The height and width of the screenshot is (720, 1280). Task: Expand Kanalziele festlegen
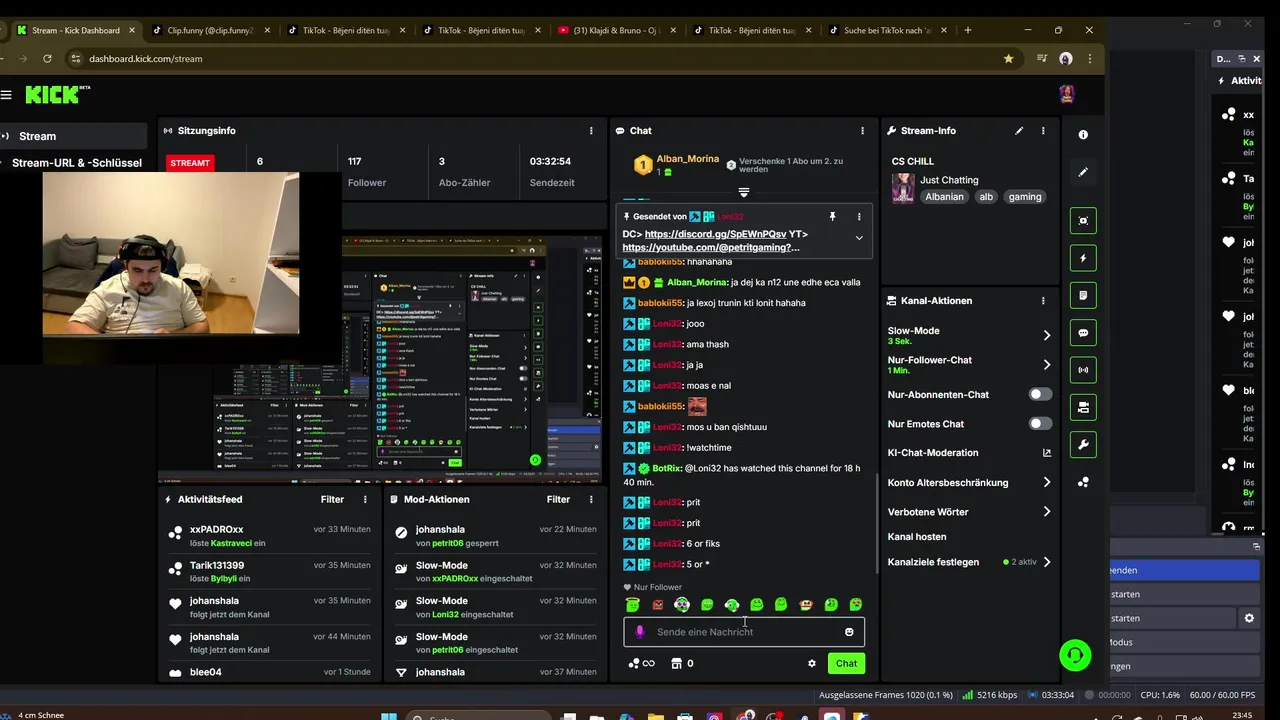(1047, 562)
